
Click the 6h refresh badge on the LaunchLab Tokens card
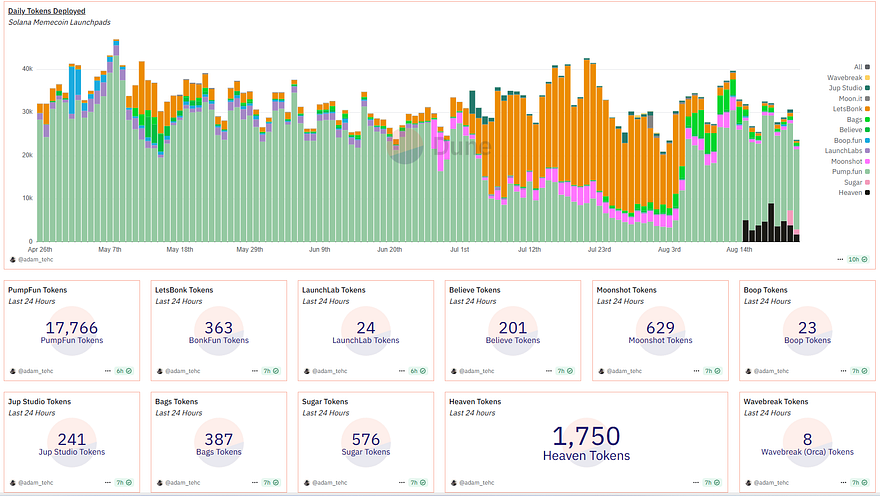click(x=418, y=371)
